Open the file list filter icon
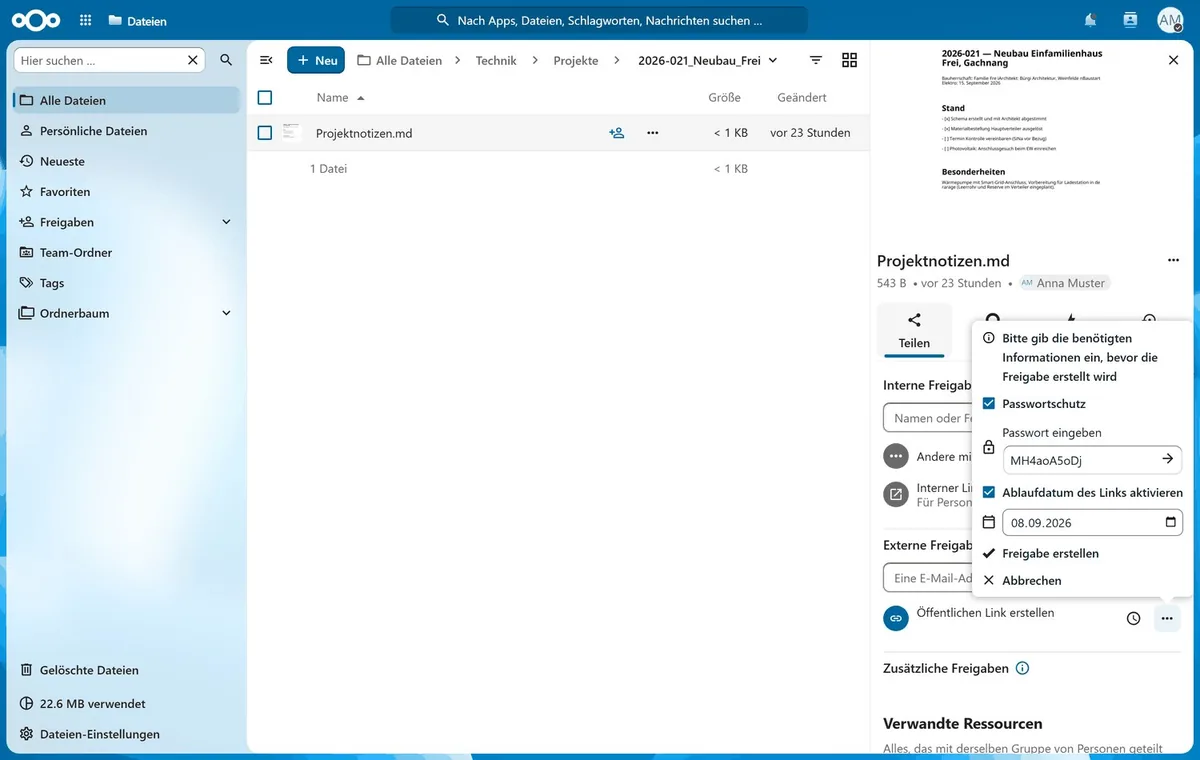Image resolution: width=1200 pixels, height=760 pixels. (x=816, y=60)
